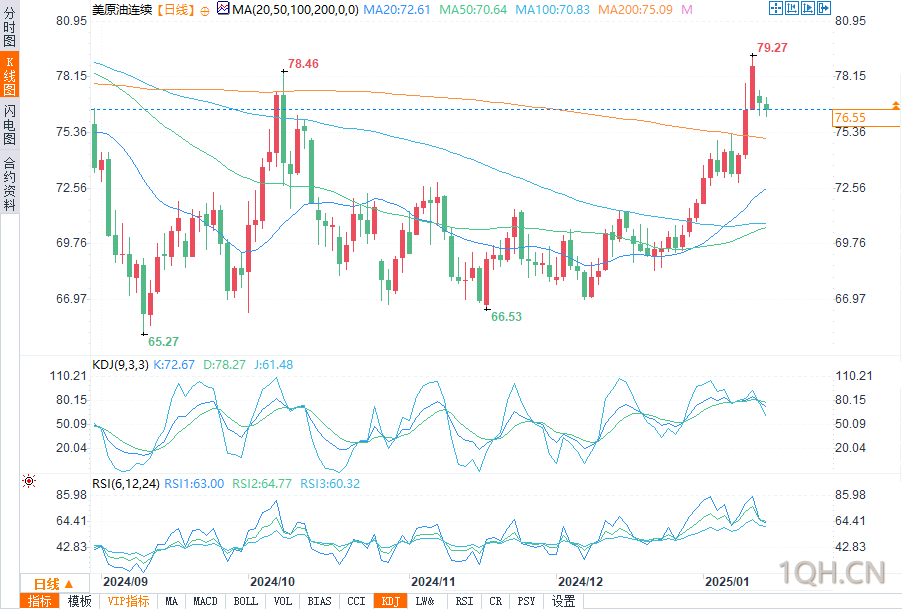Image resolution: width=902 pixels, height=609 pixels.
Task: Select the MACD indicator button
Action: (x=205, y=602)
